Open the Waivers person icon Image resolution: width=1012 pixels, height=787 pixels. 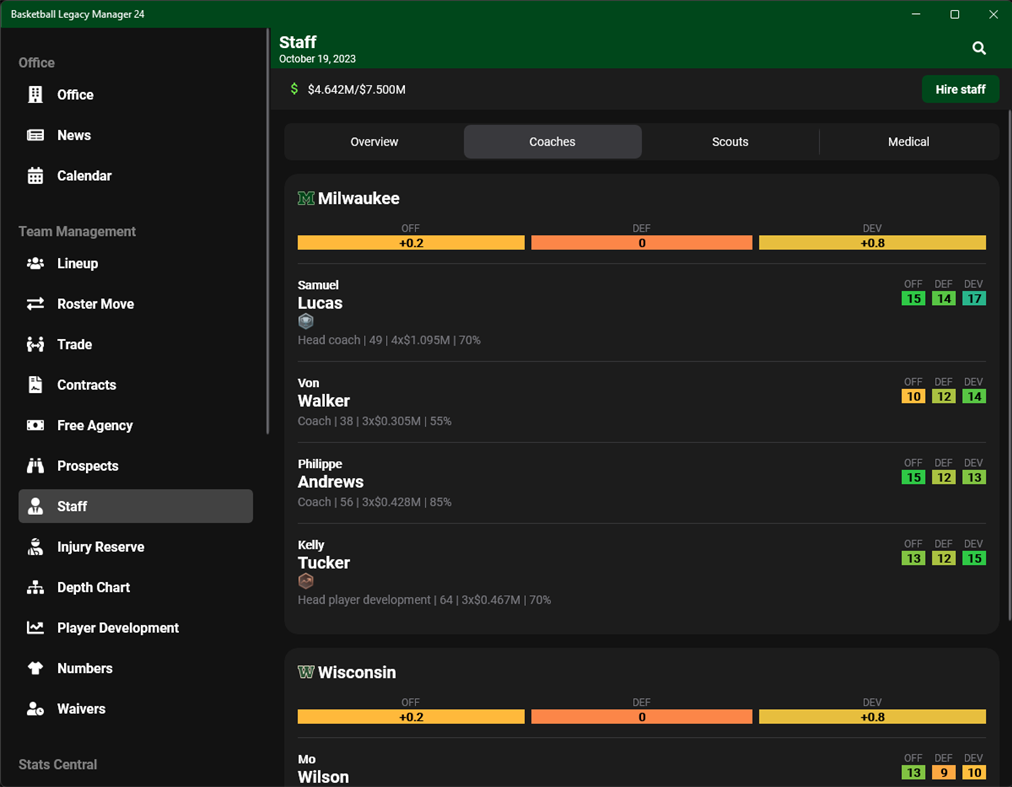tap(35, 709)
